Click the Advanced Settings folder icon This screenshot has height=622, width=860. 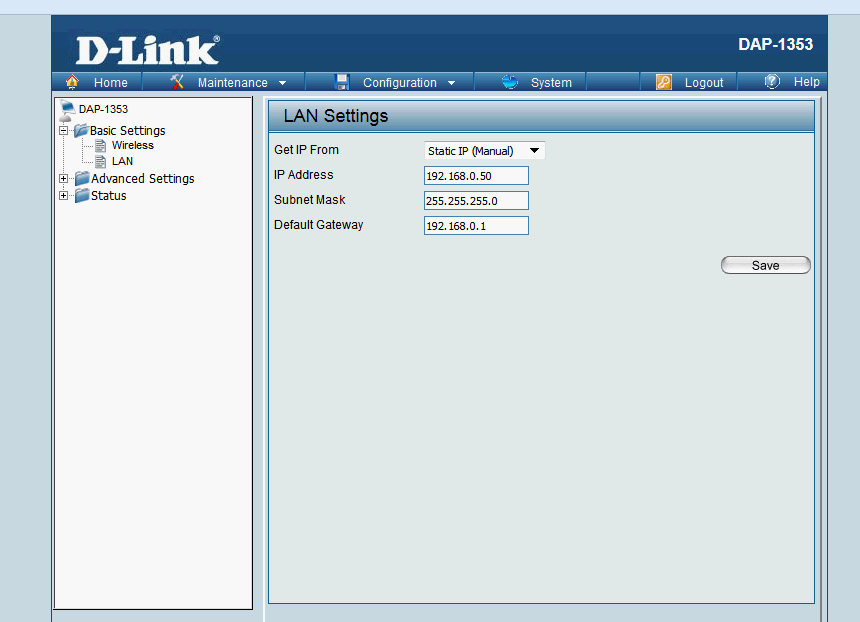point(82,178)
